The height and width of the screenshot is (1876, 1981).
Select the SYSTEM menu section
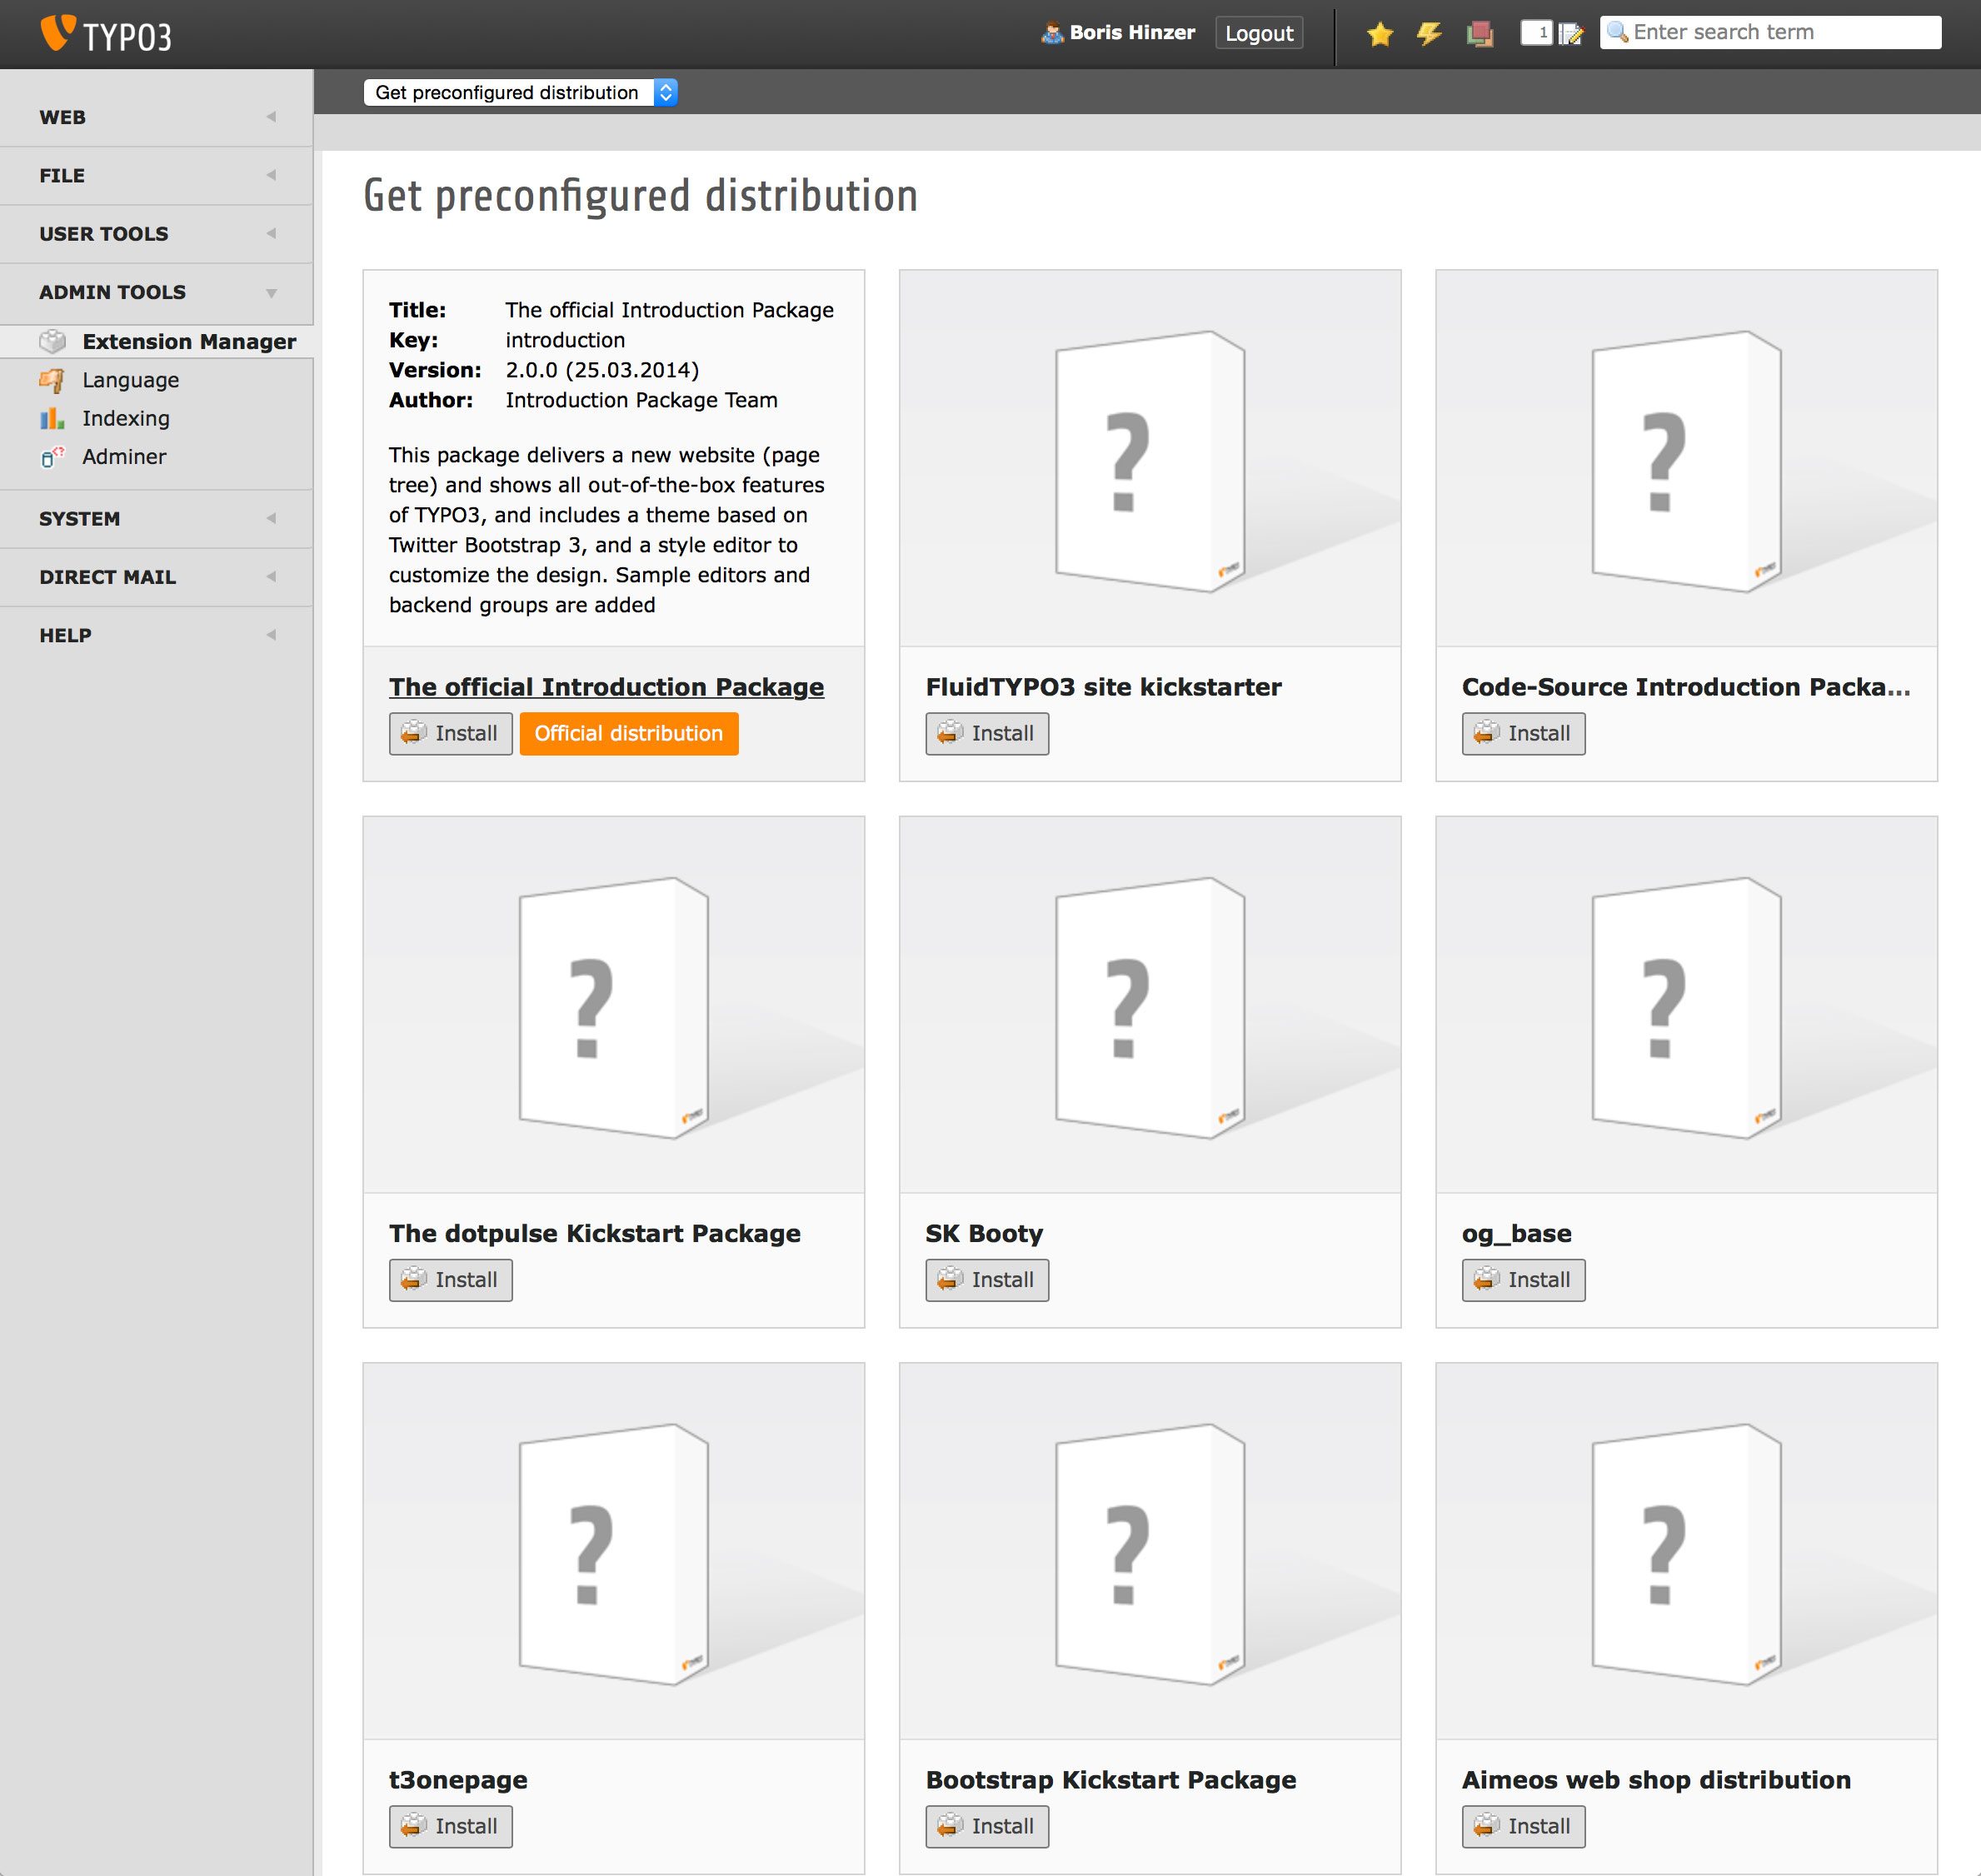click(80, 518)
